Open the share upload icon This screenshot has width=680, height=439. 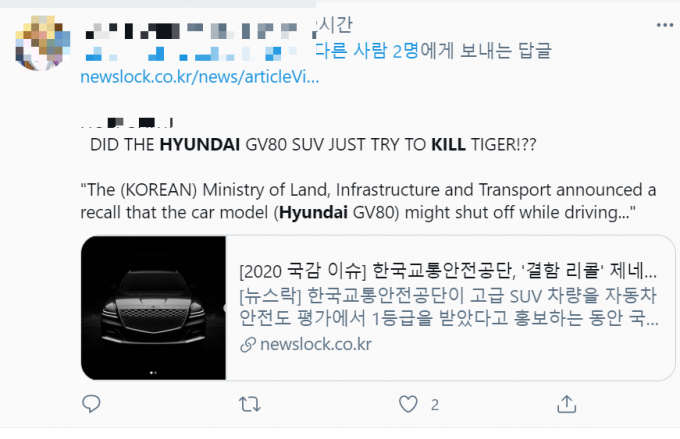pos(566,404)
